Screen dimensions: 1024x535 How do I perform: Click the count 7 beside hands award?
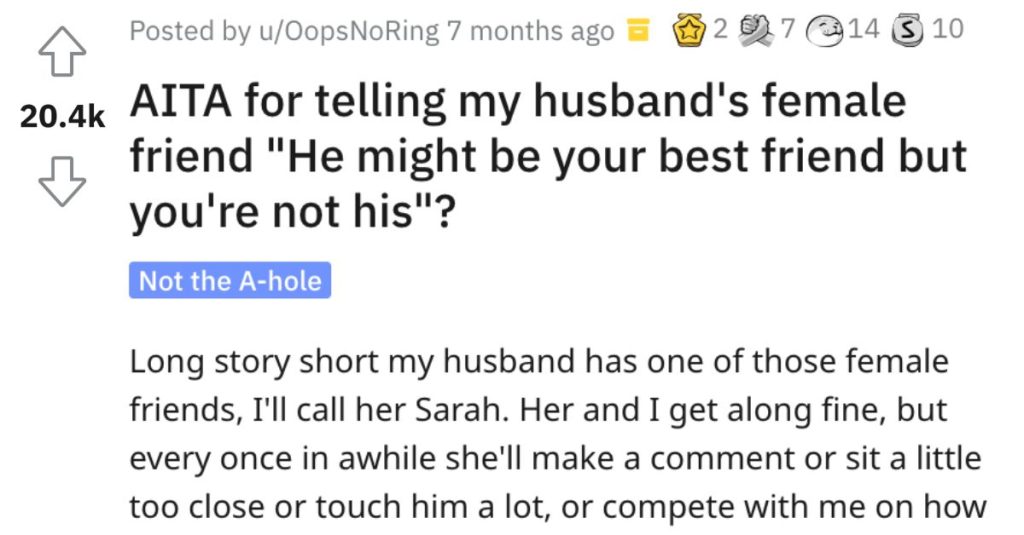coord(788,29)
